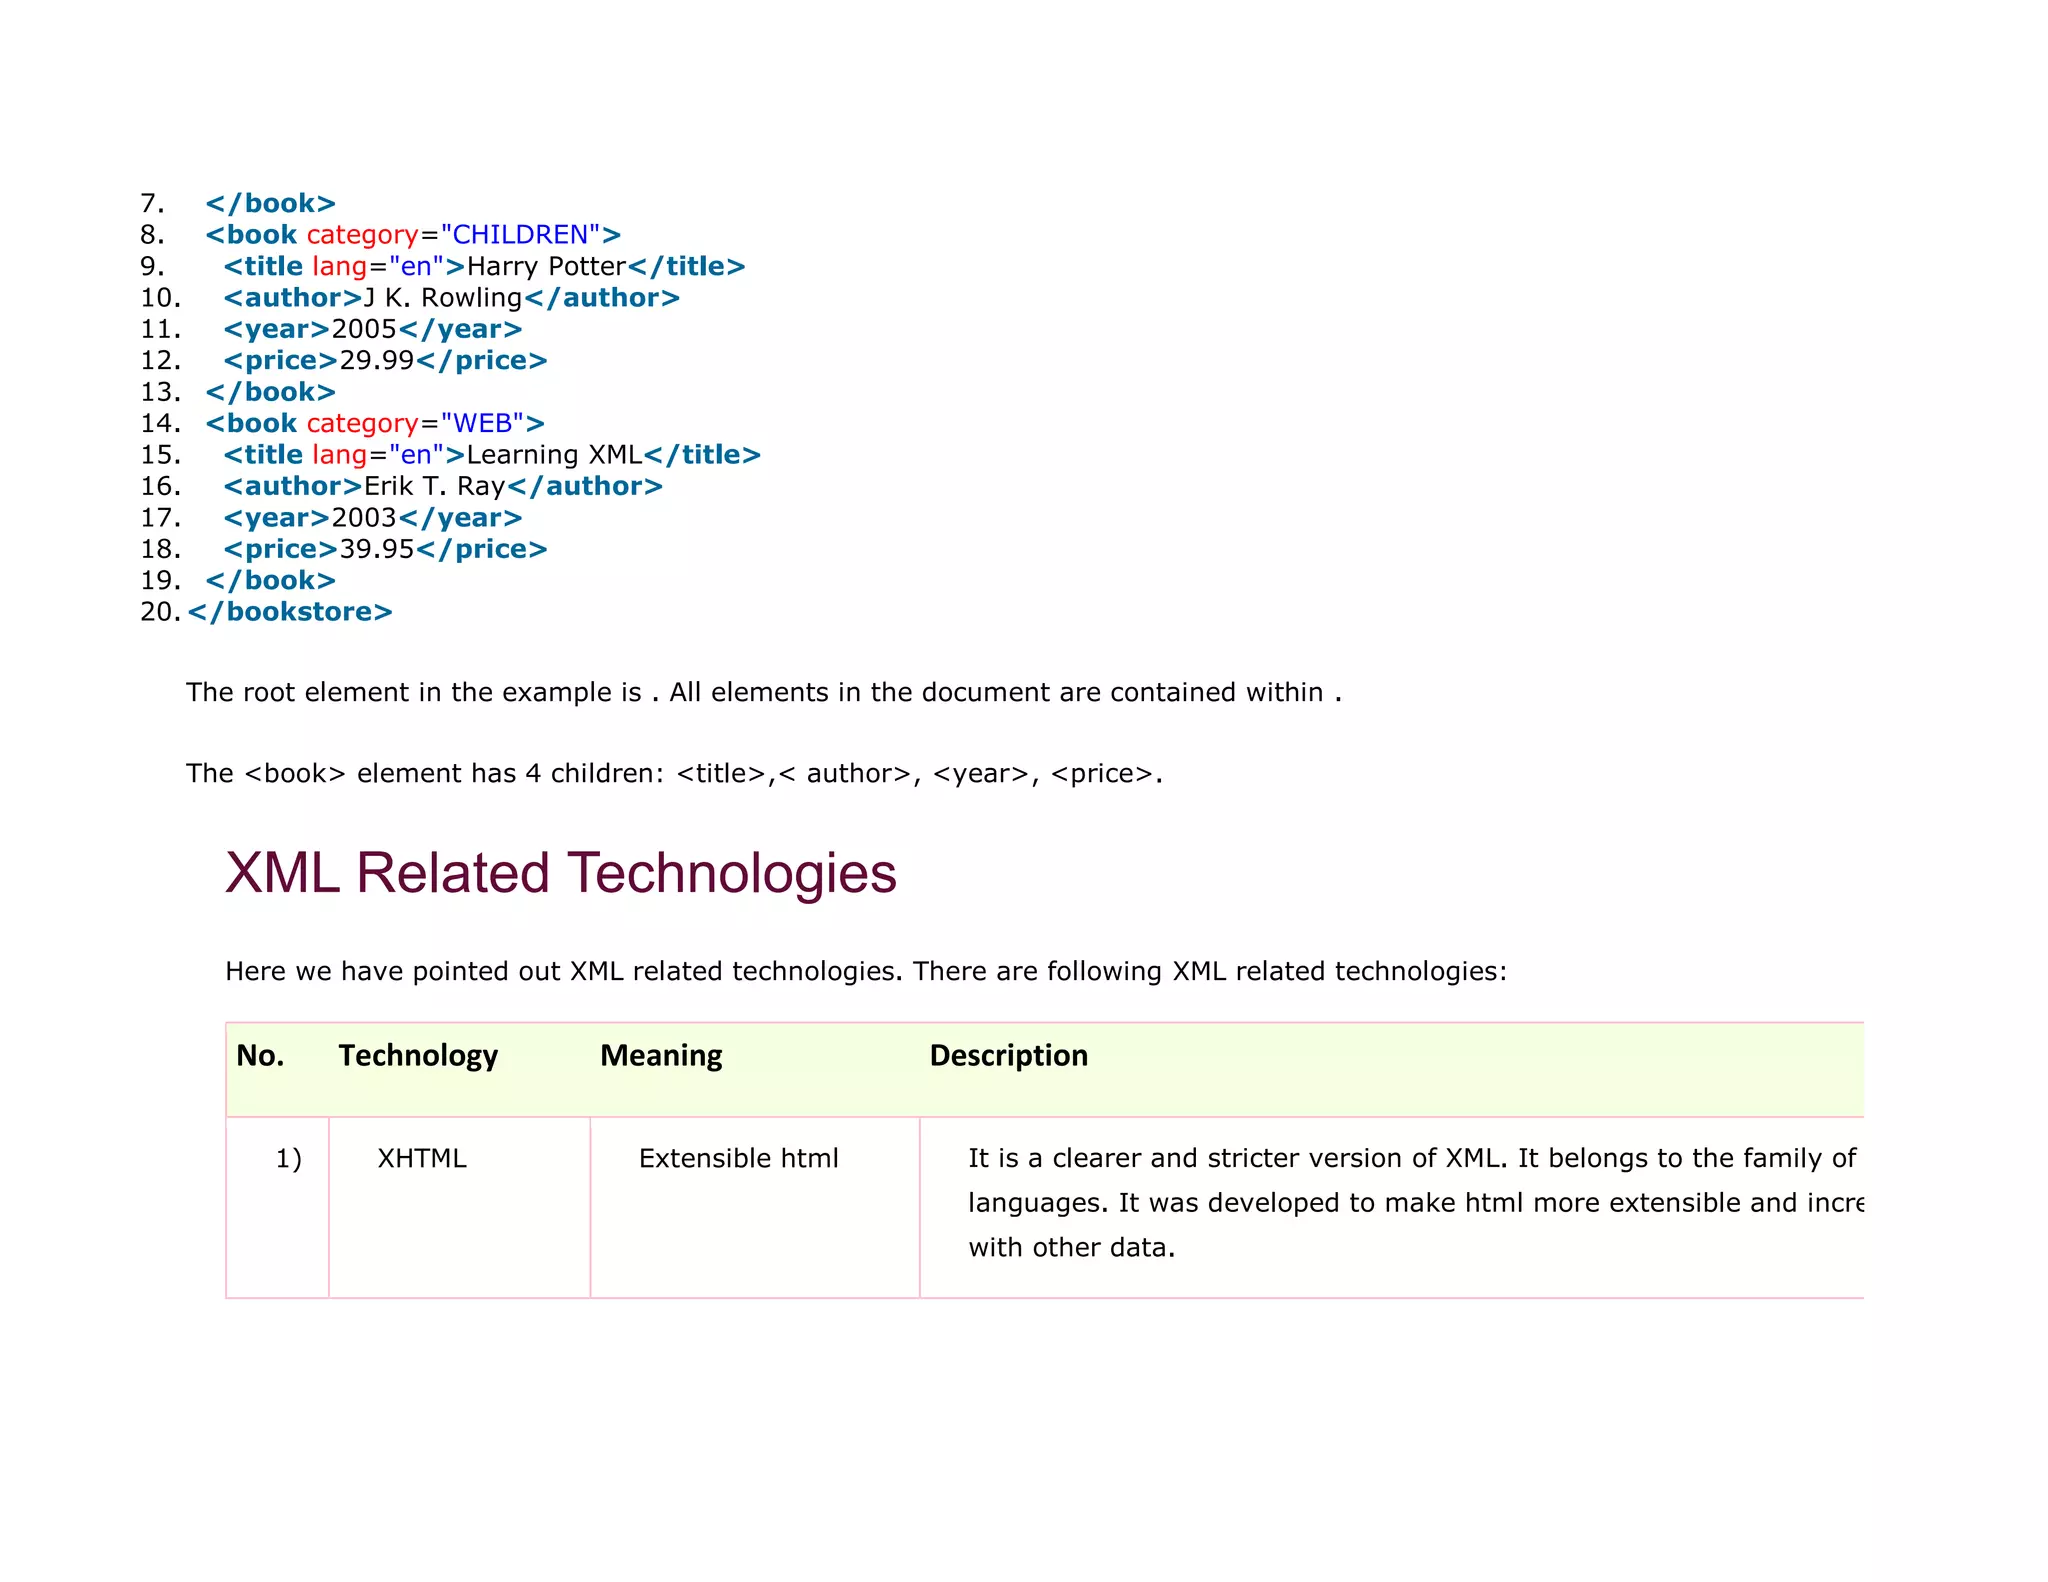Click the sentence starting 'The root element'
This screenshot has height=1582, width=2048.
point(763,693)
